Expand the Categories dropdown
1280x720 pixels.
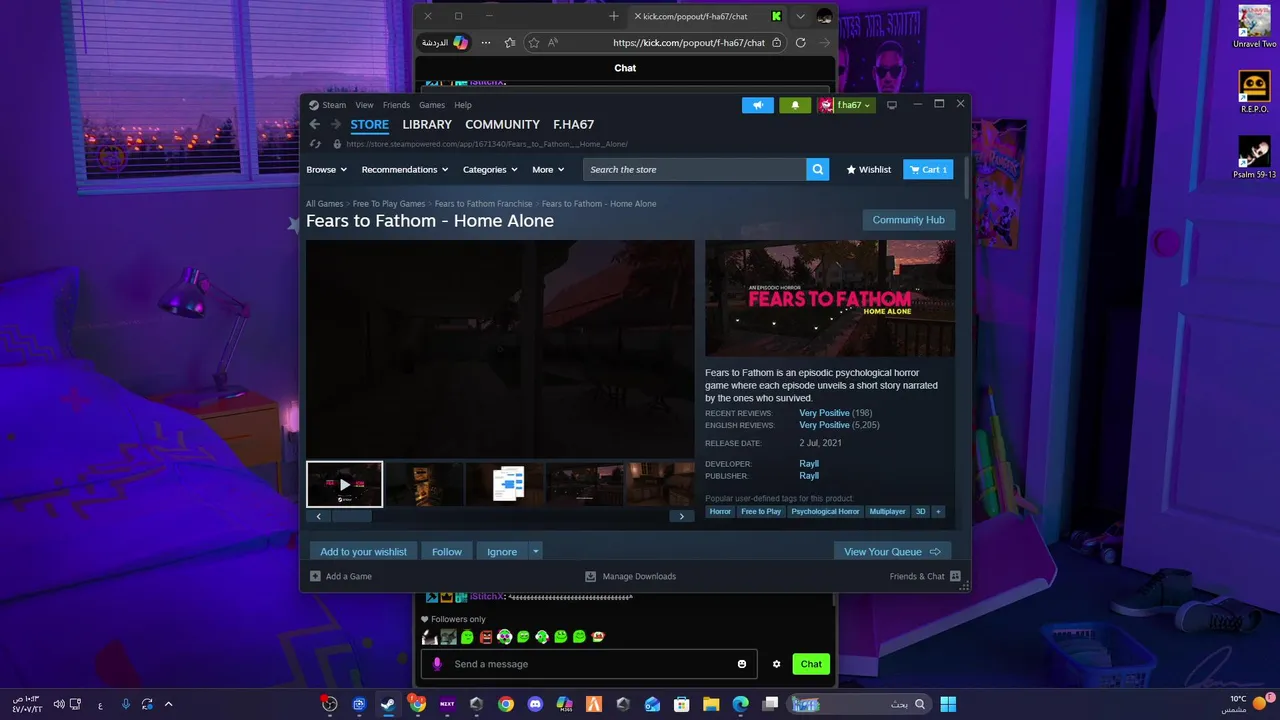pos(491,170)
